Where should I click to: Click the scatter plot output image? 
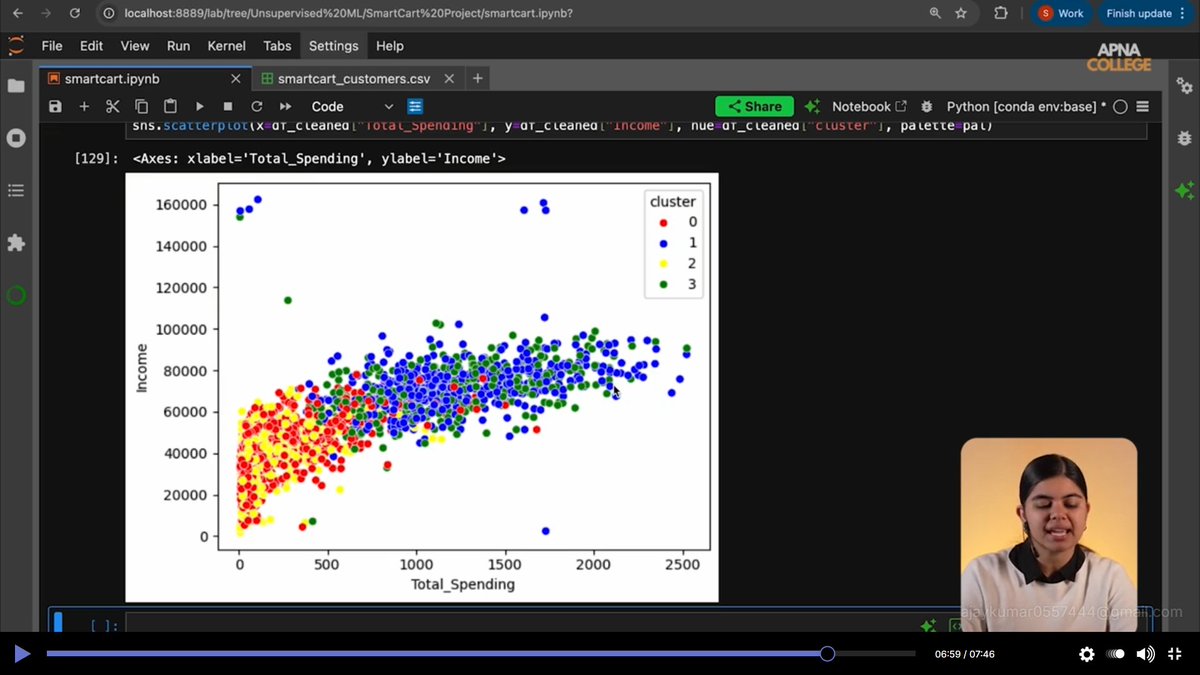pyautogui.click(x=422, y=387)
